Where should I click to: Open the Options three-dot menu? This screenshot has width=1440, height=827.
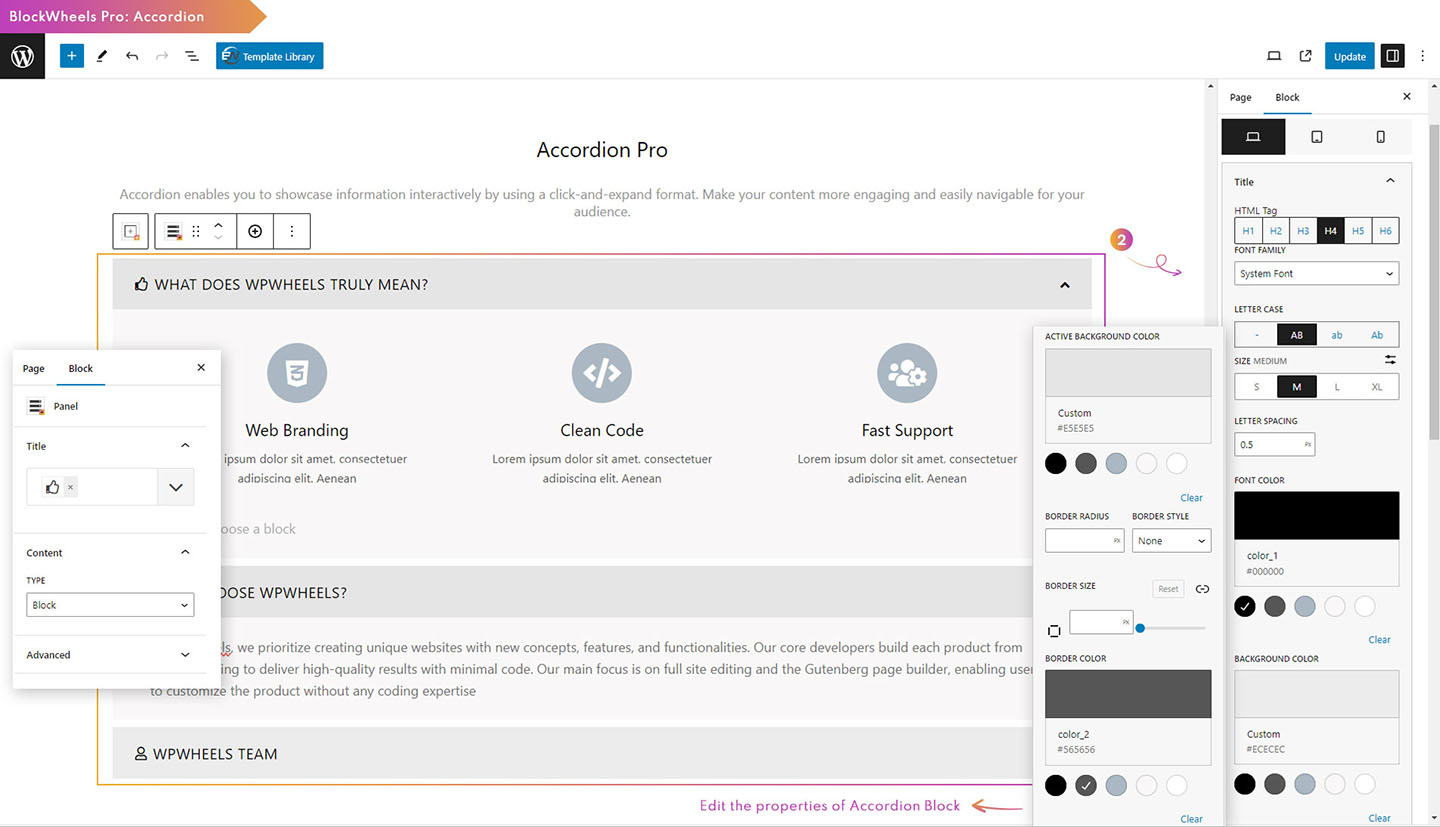tap(1422, 57)
